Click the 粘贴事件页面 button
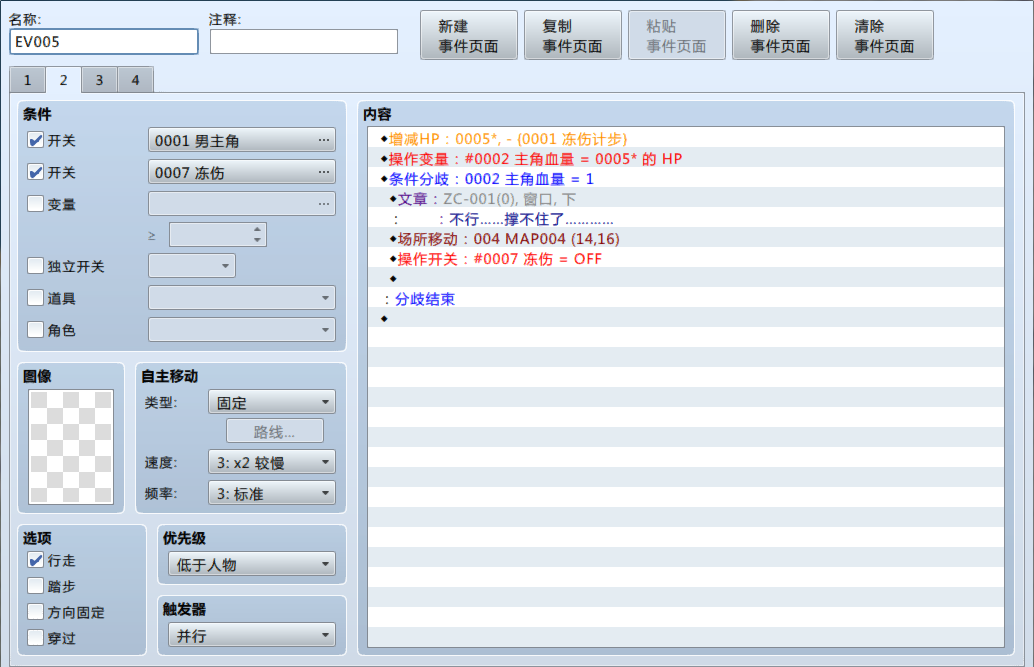 point(677,36)
